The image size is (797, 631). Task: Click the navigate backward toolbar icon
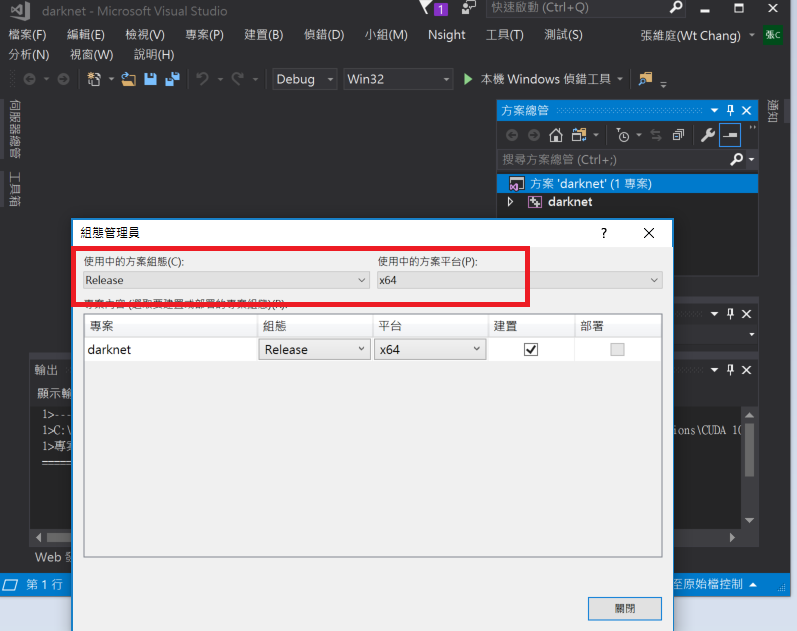pyautogui.click(x=29, y=79)
